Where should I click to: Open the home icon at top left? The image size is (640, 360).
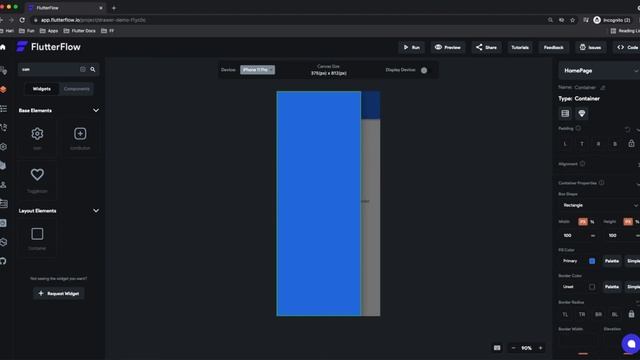(3, 47)
